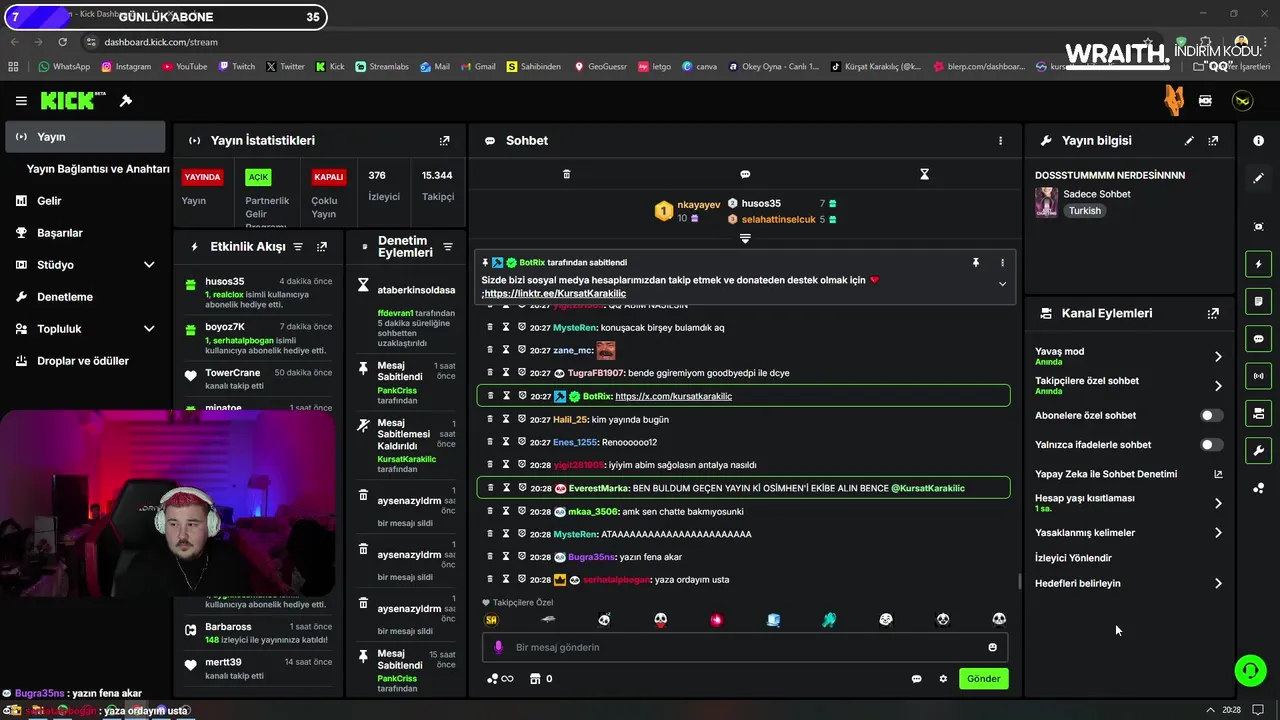Unpin the BotRix pinned message
Viewport: 1280px width, 720px height.
975,262
